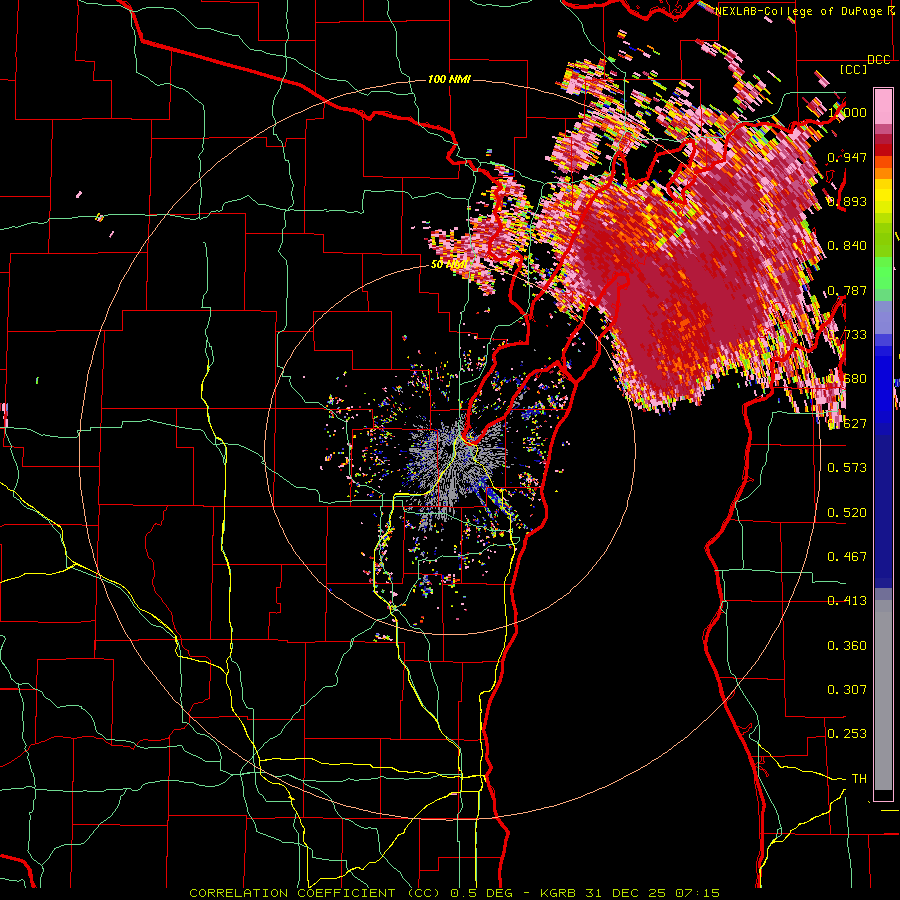Image resolution: width=900 pixels, height=900 pixels.
Task: Click the 0.413 legend value
Action: pos(847,601)
